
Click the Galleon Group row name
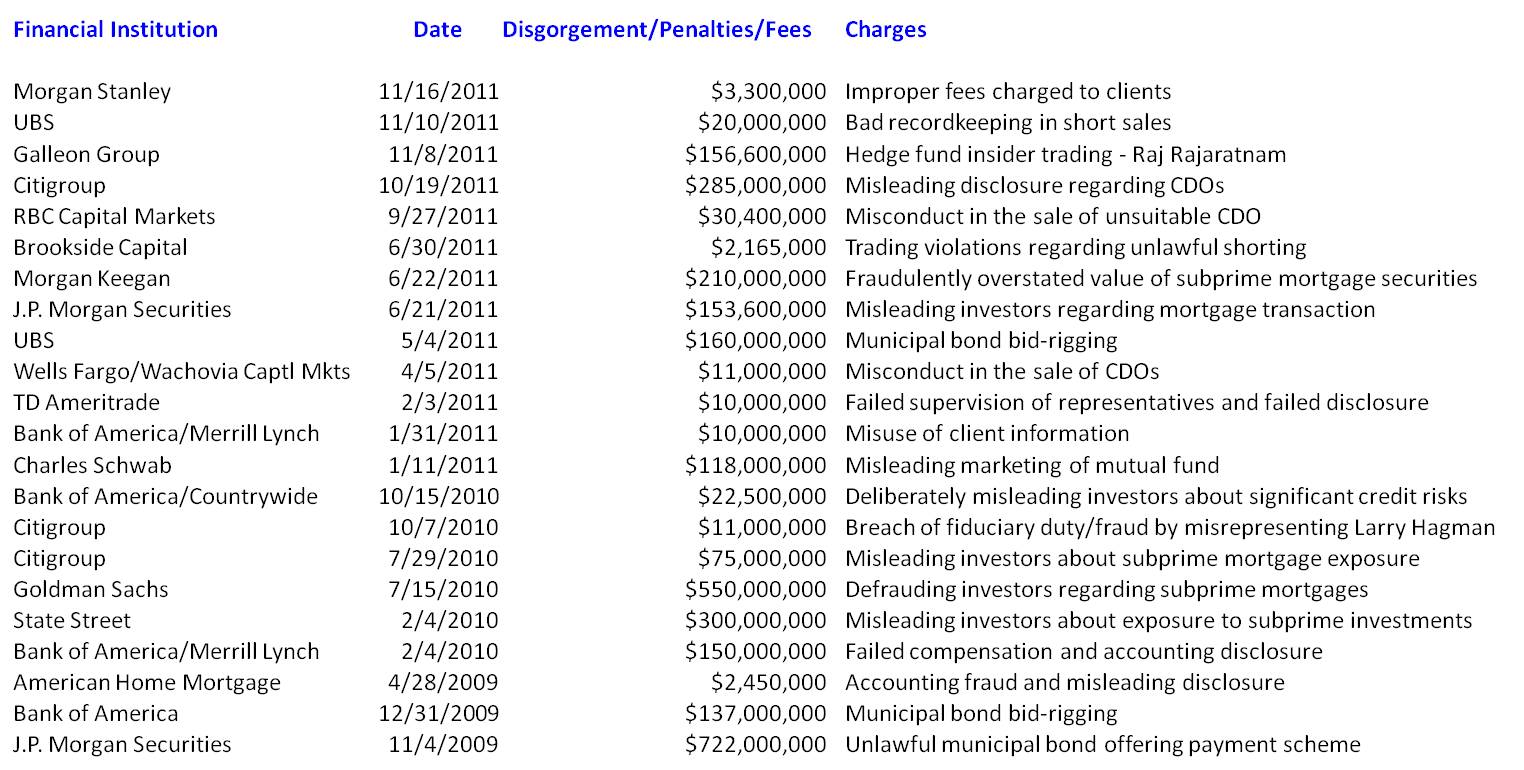(86, 154)
